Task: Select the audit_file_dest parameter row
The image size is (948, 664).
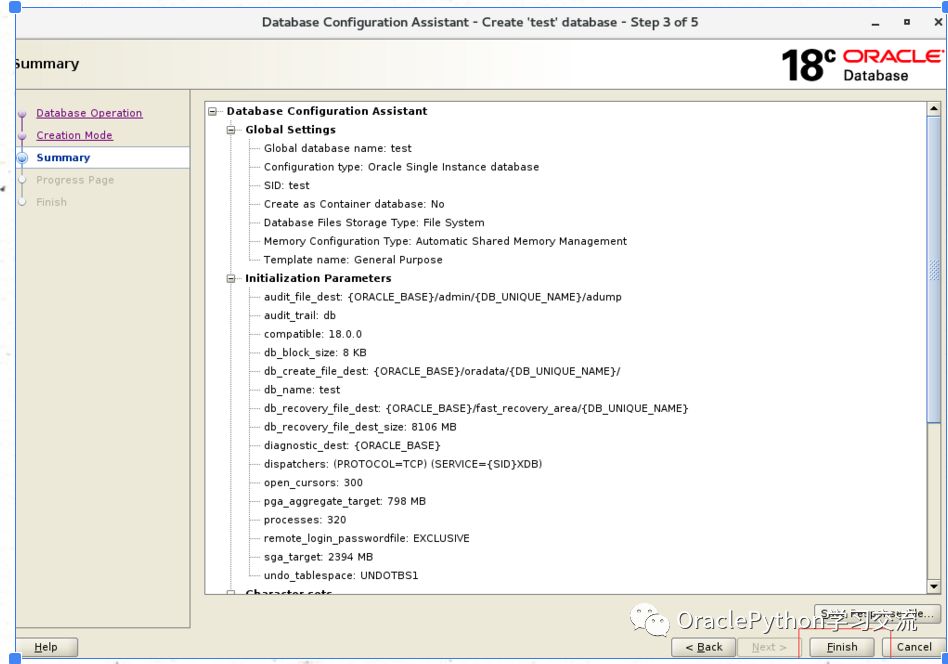Action: (443, 298)
